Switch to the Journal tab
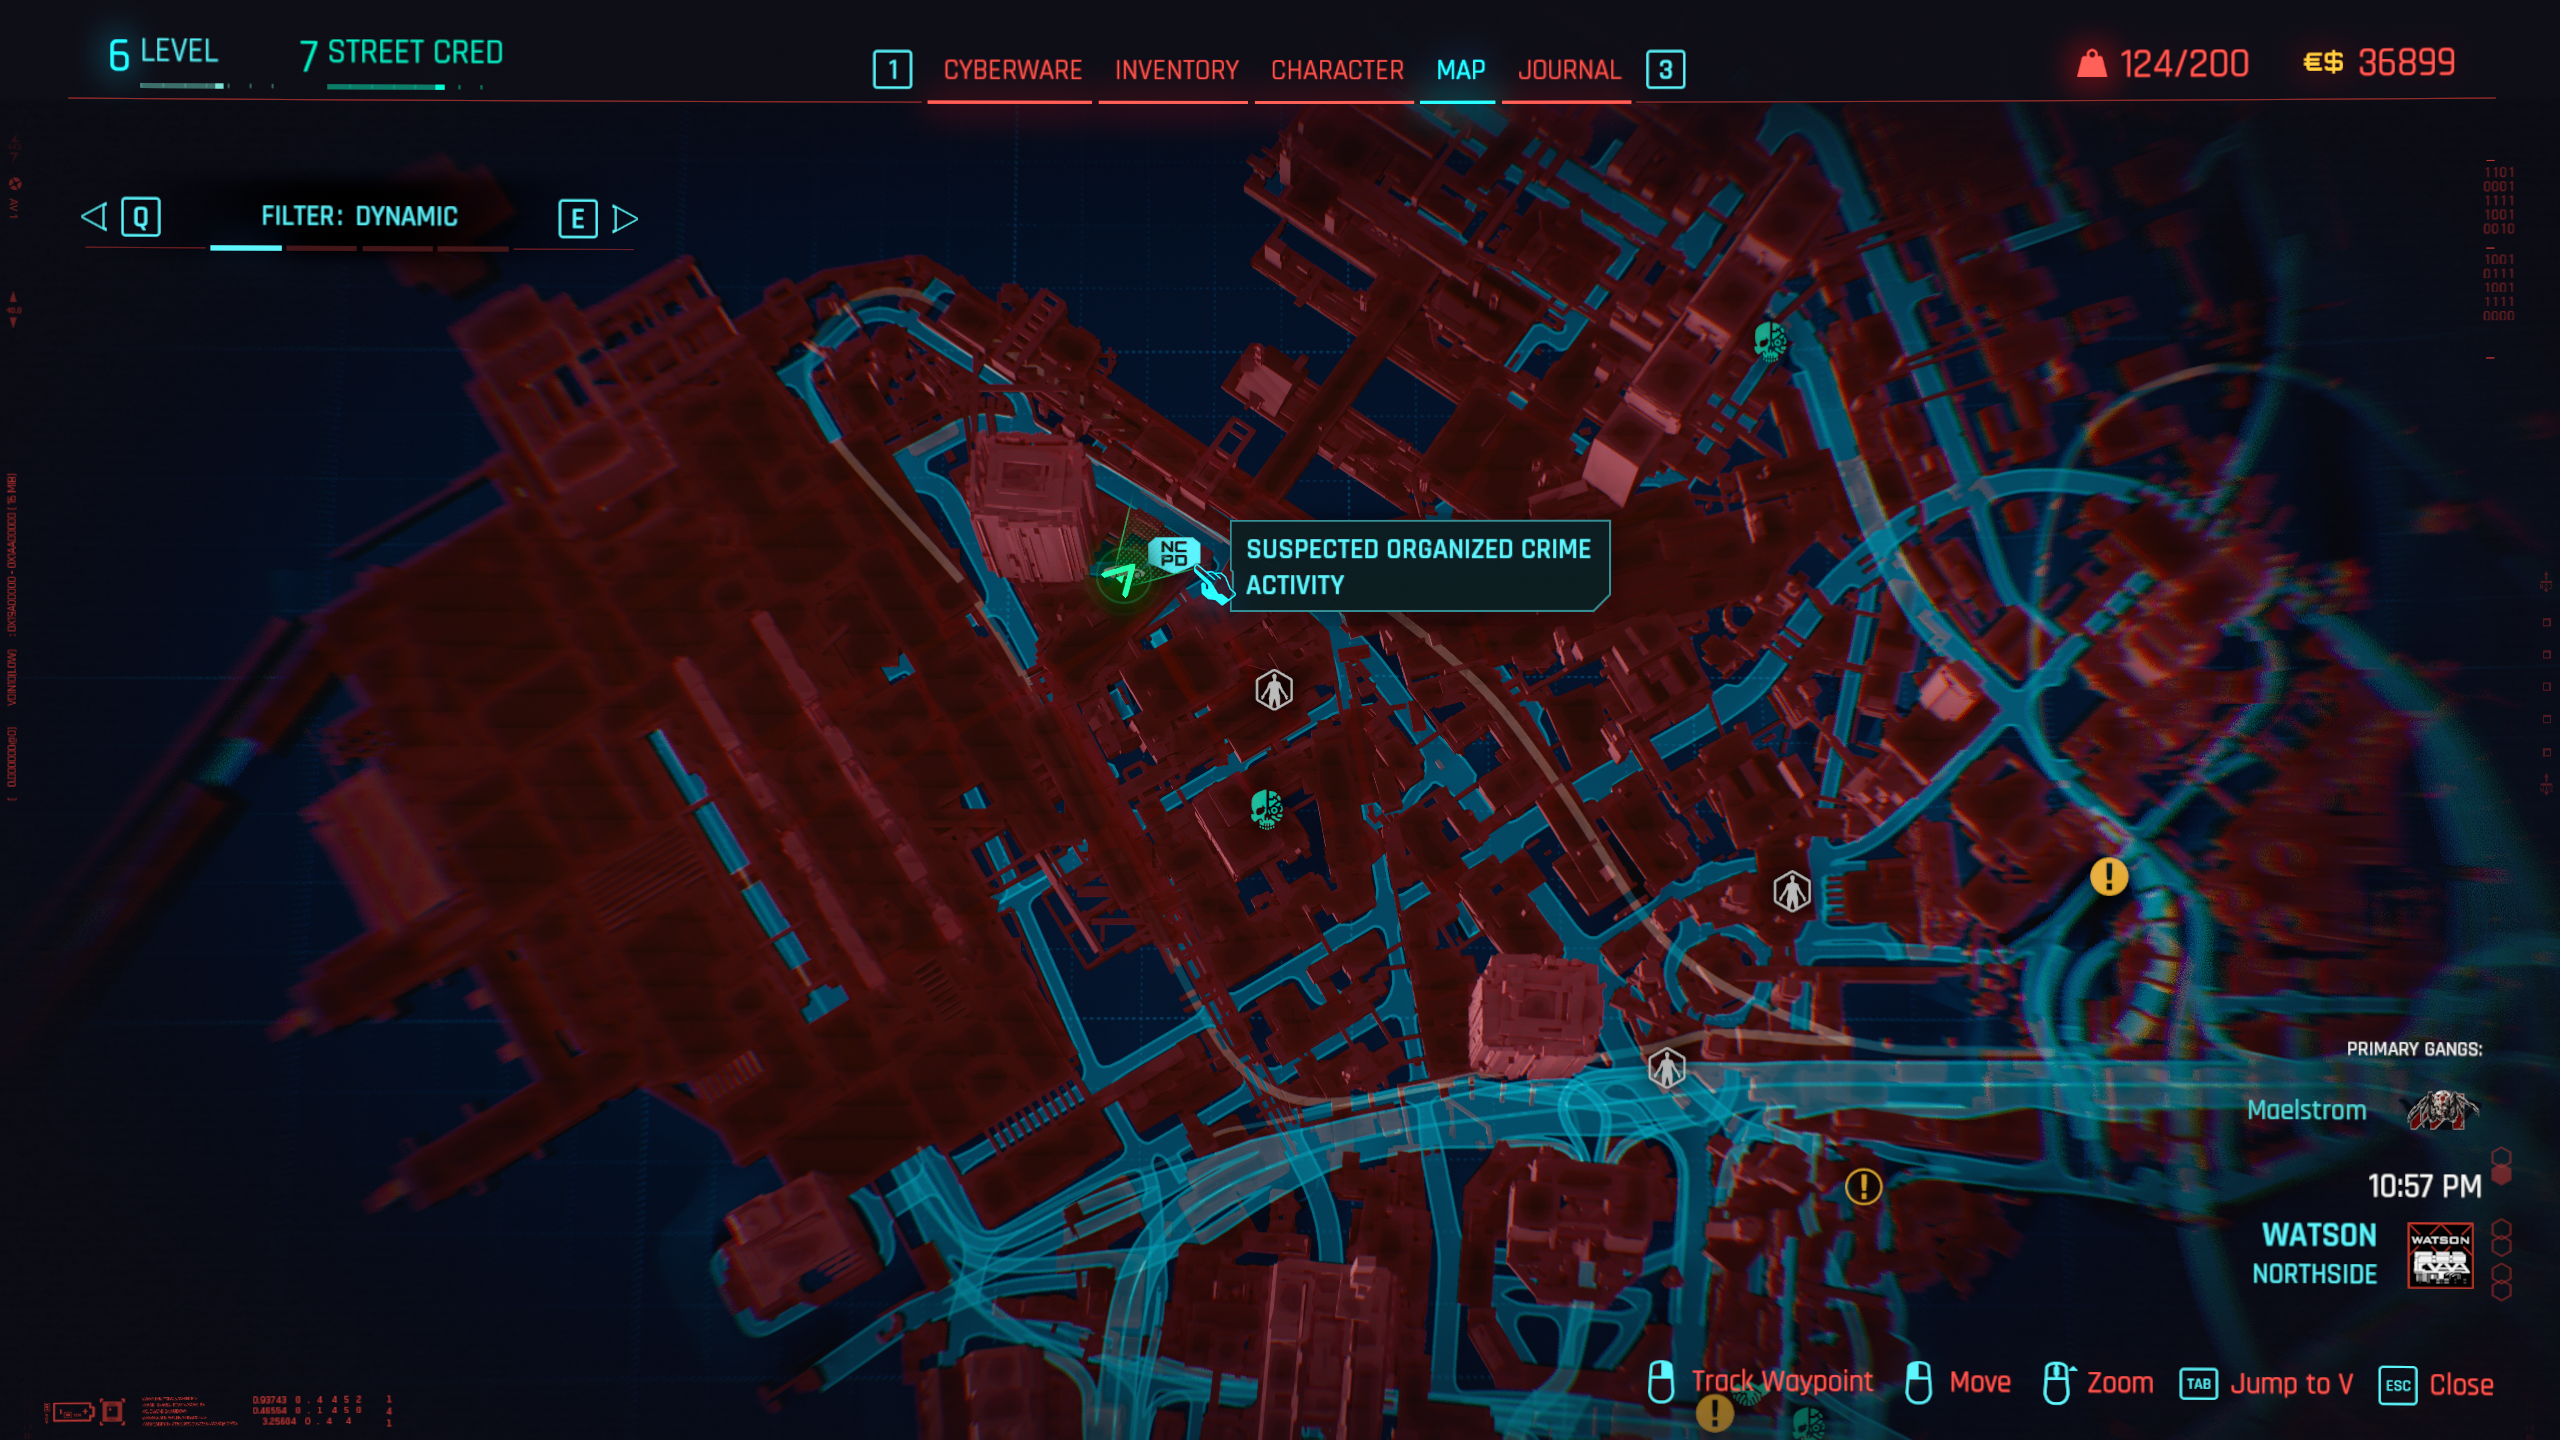 coord(1568,70)
